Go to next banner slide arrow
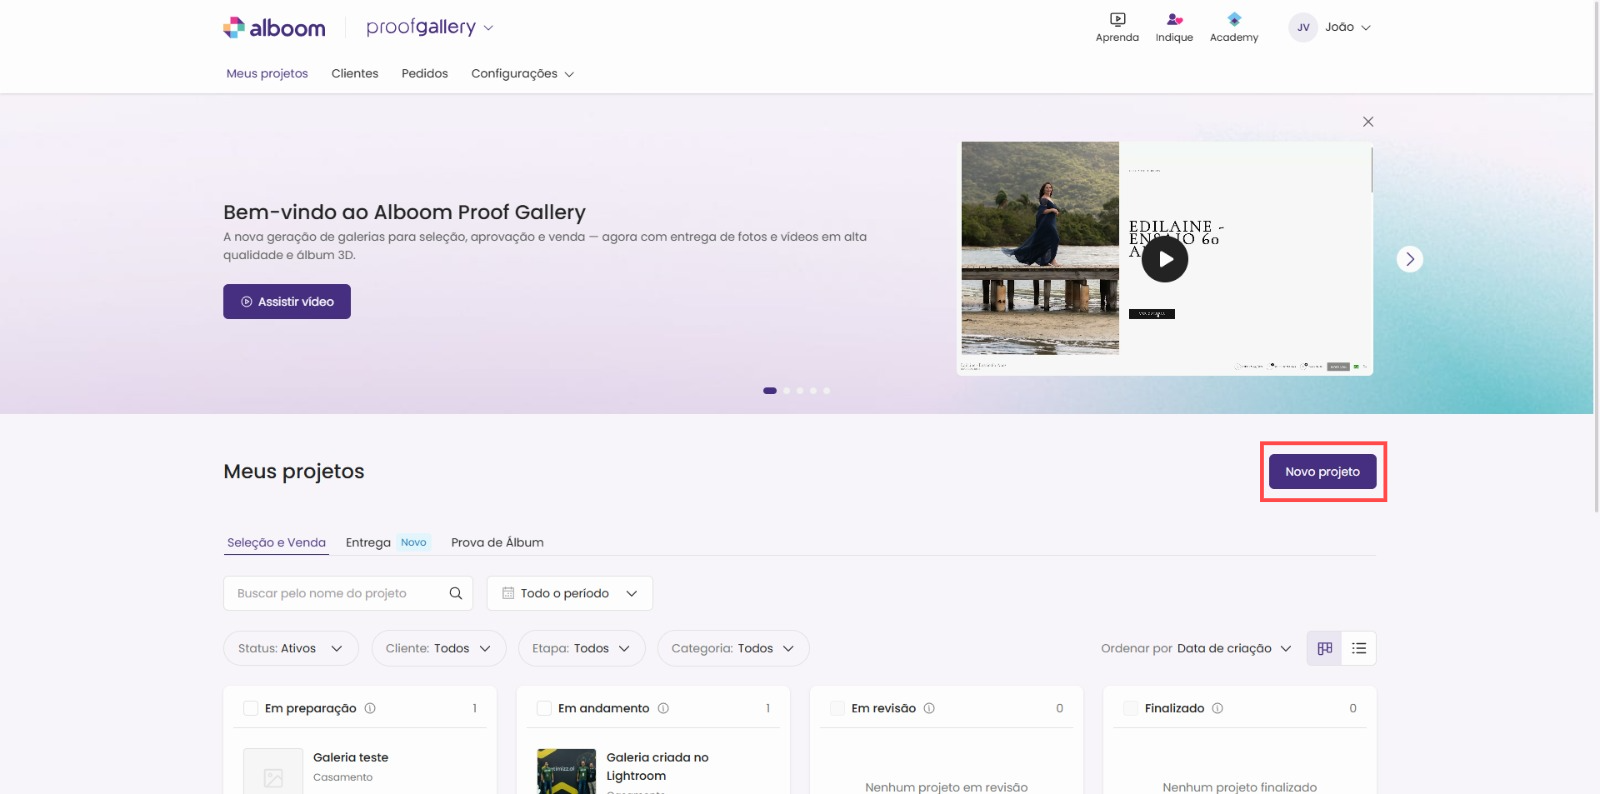The image size is (1600, 794). (1410, 259)
